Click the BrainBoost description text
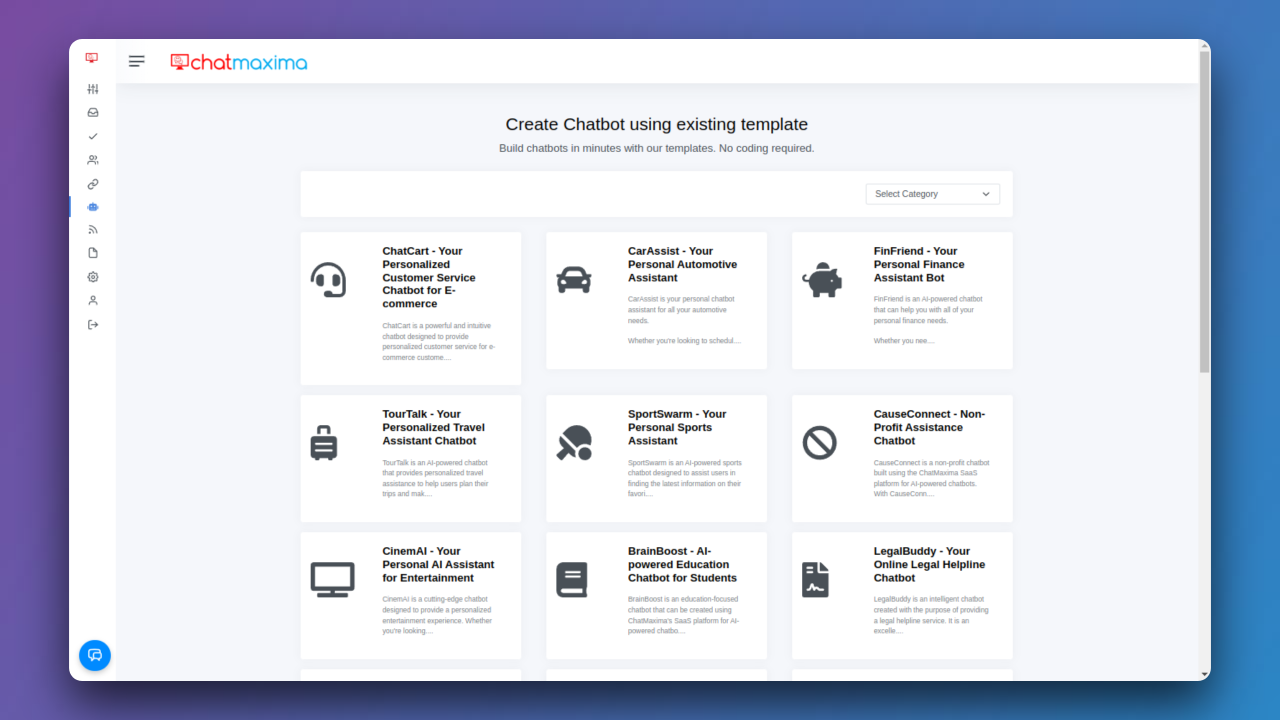Image resolution: width=1280 pixels, height=720 pixels. tap(683, 615)
